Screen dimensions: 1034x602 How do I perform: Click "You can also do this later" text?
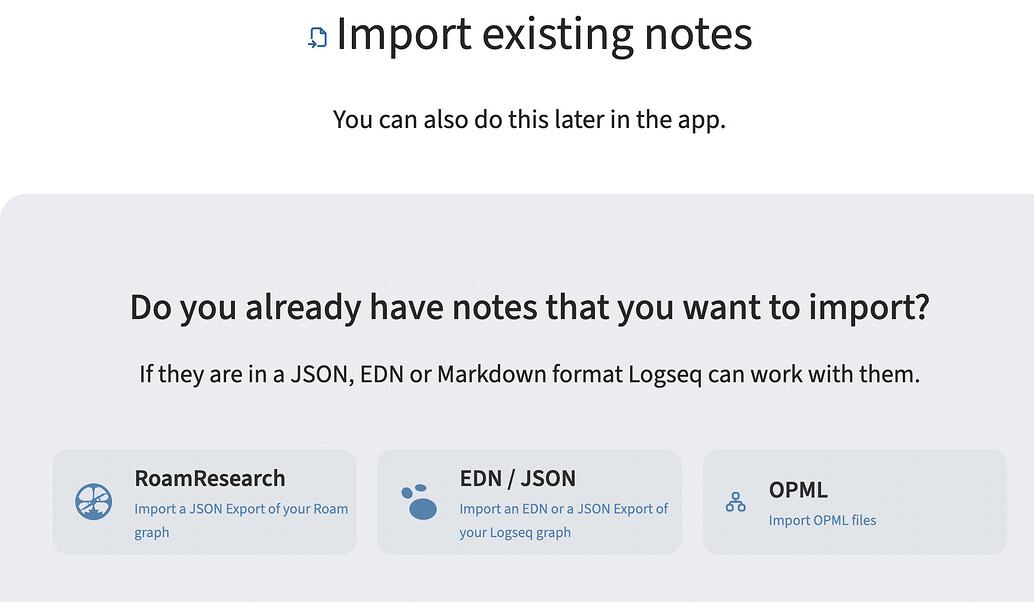(529, 119)
